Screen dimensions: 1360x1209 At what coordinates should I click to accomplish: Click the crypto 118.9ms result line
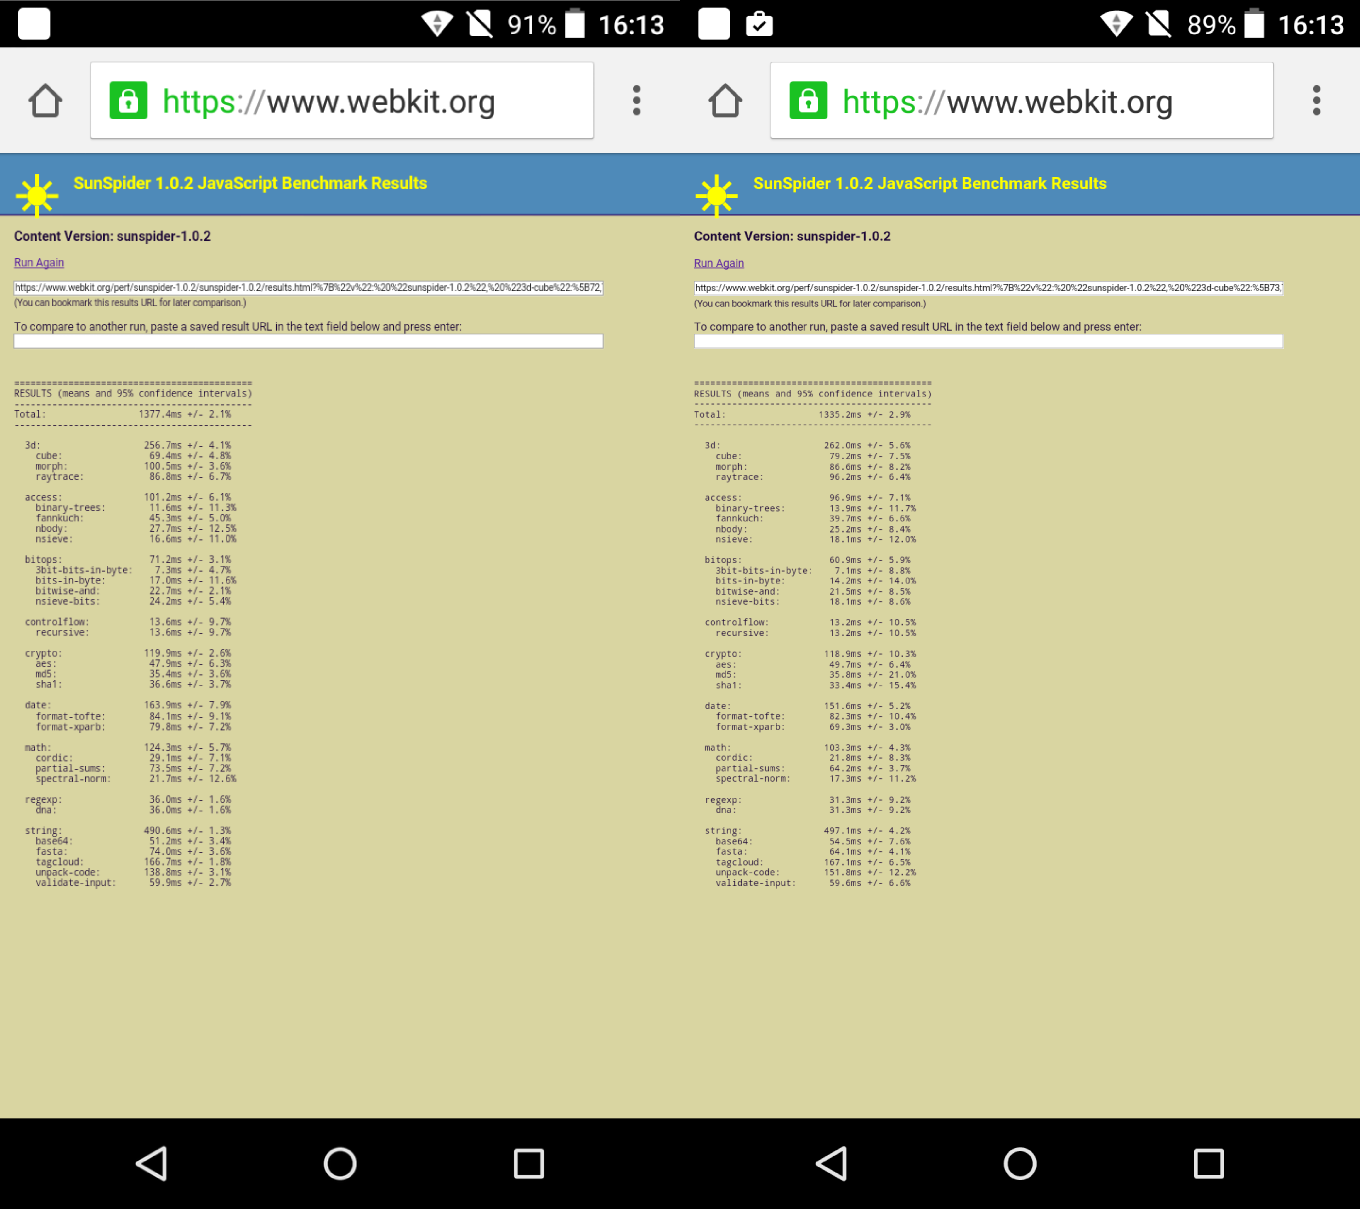(810, 654)
